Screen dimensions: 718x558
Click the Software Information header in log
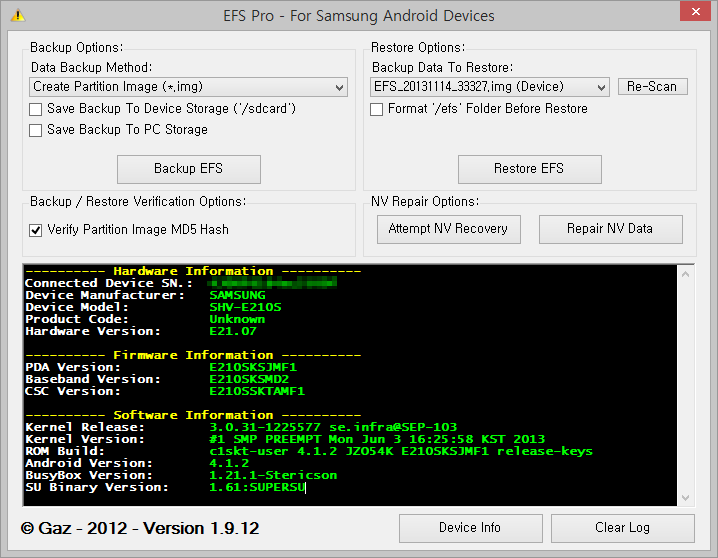[x=193, y=415]
